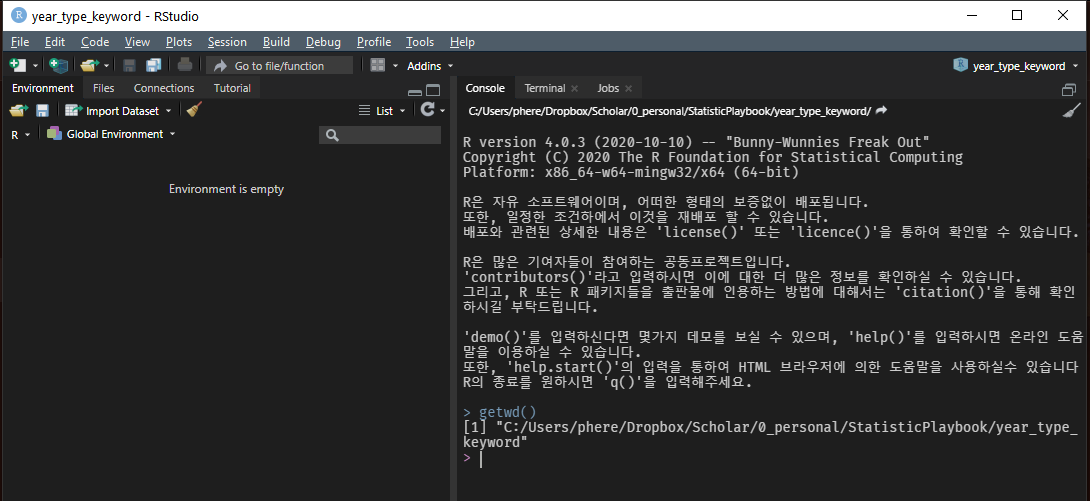Open the New File dropdown arrow
Image resolution: width=1090 pixels, height=501 pixels.
35,66
